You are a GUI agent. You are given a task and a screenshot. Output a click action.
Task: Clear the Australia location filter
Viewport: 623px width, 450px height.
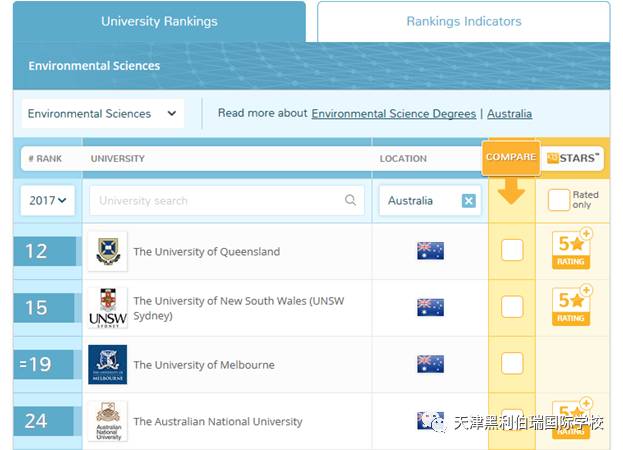click(468, 201)
